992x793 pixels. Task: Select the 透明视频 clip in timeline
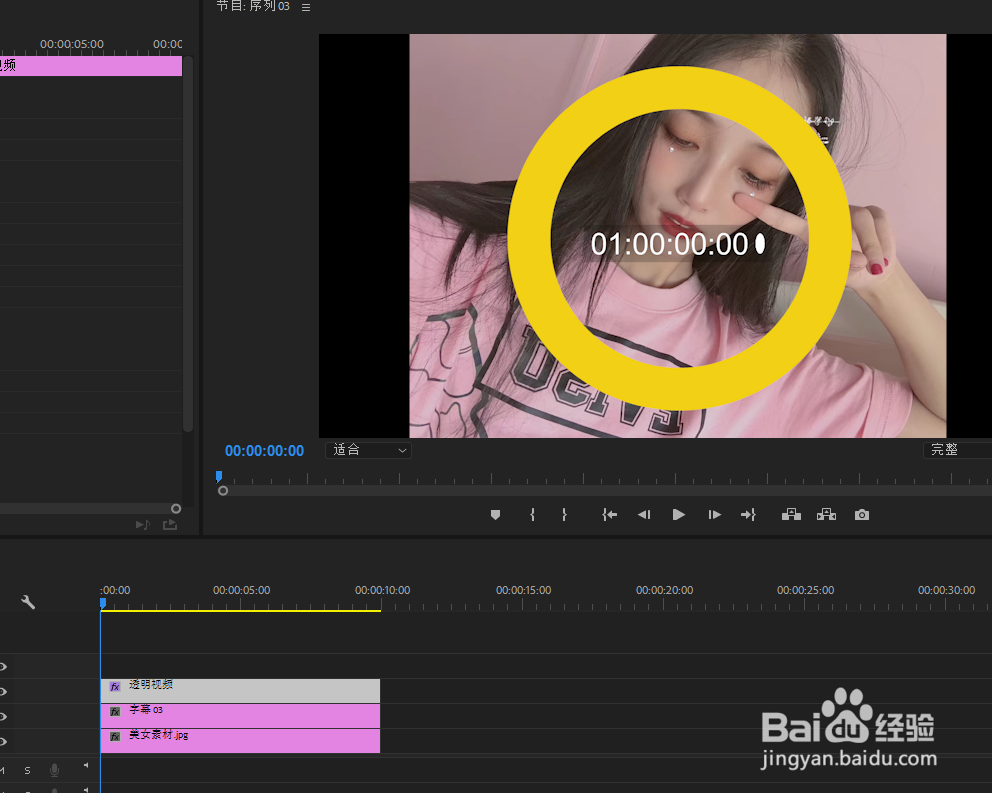pyautogui.click(x=240, y=690)
